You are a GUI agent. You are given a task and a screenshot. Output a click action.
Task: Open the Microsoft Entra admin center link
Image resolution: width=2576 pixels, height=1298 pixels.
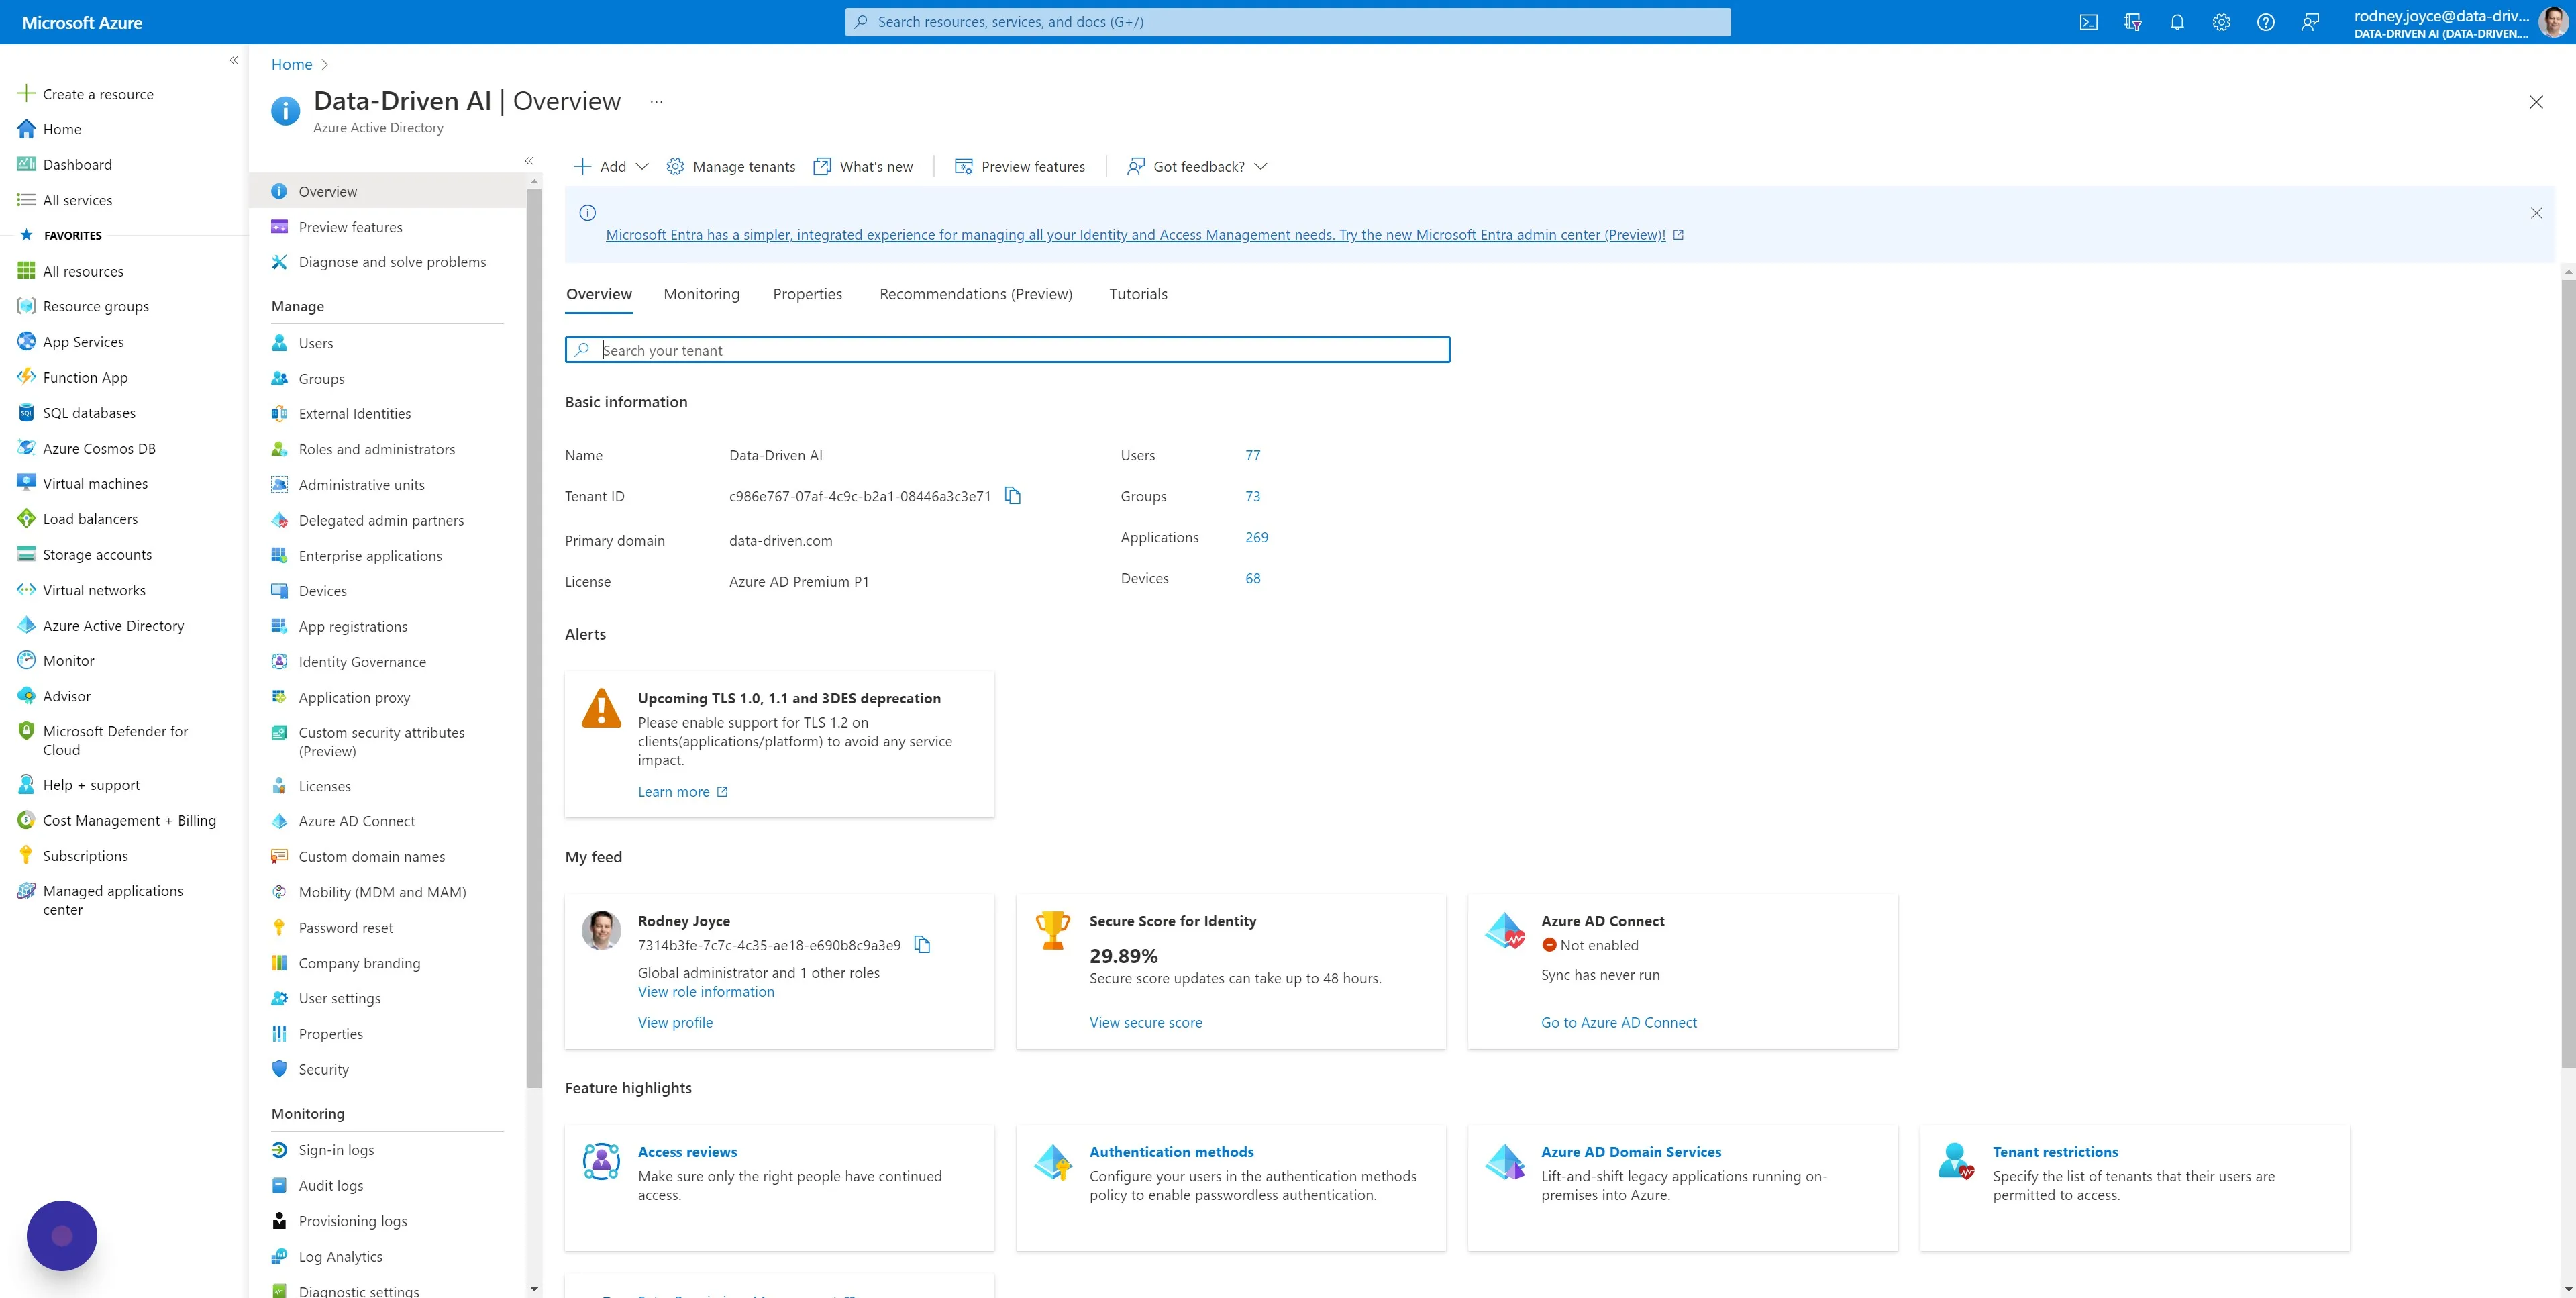1136,235
